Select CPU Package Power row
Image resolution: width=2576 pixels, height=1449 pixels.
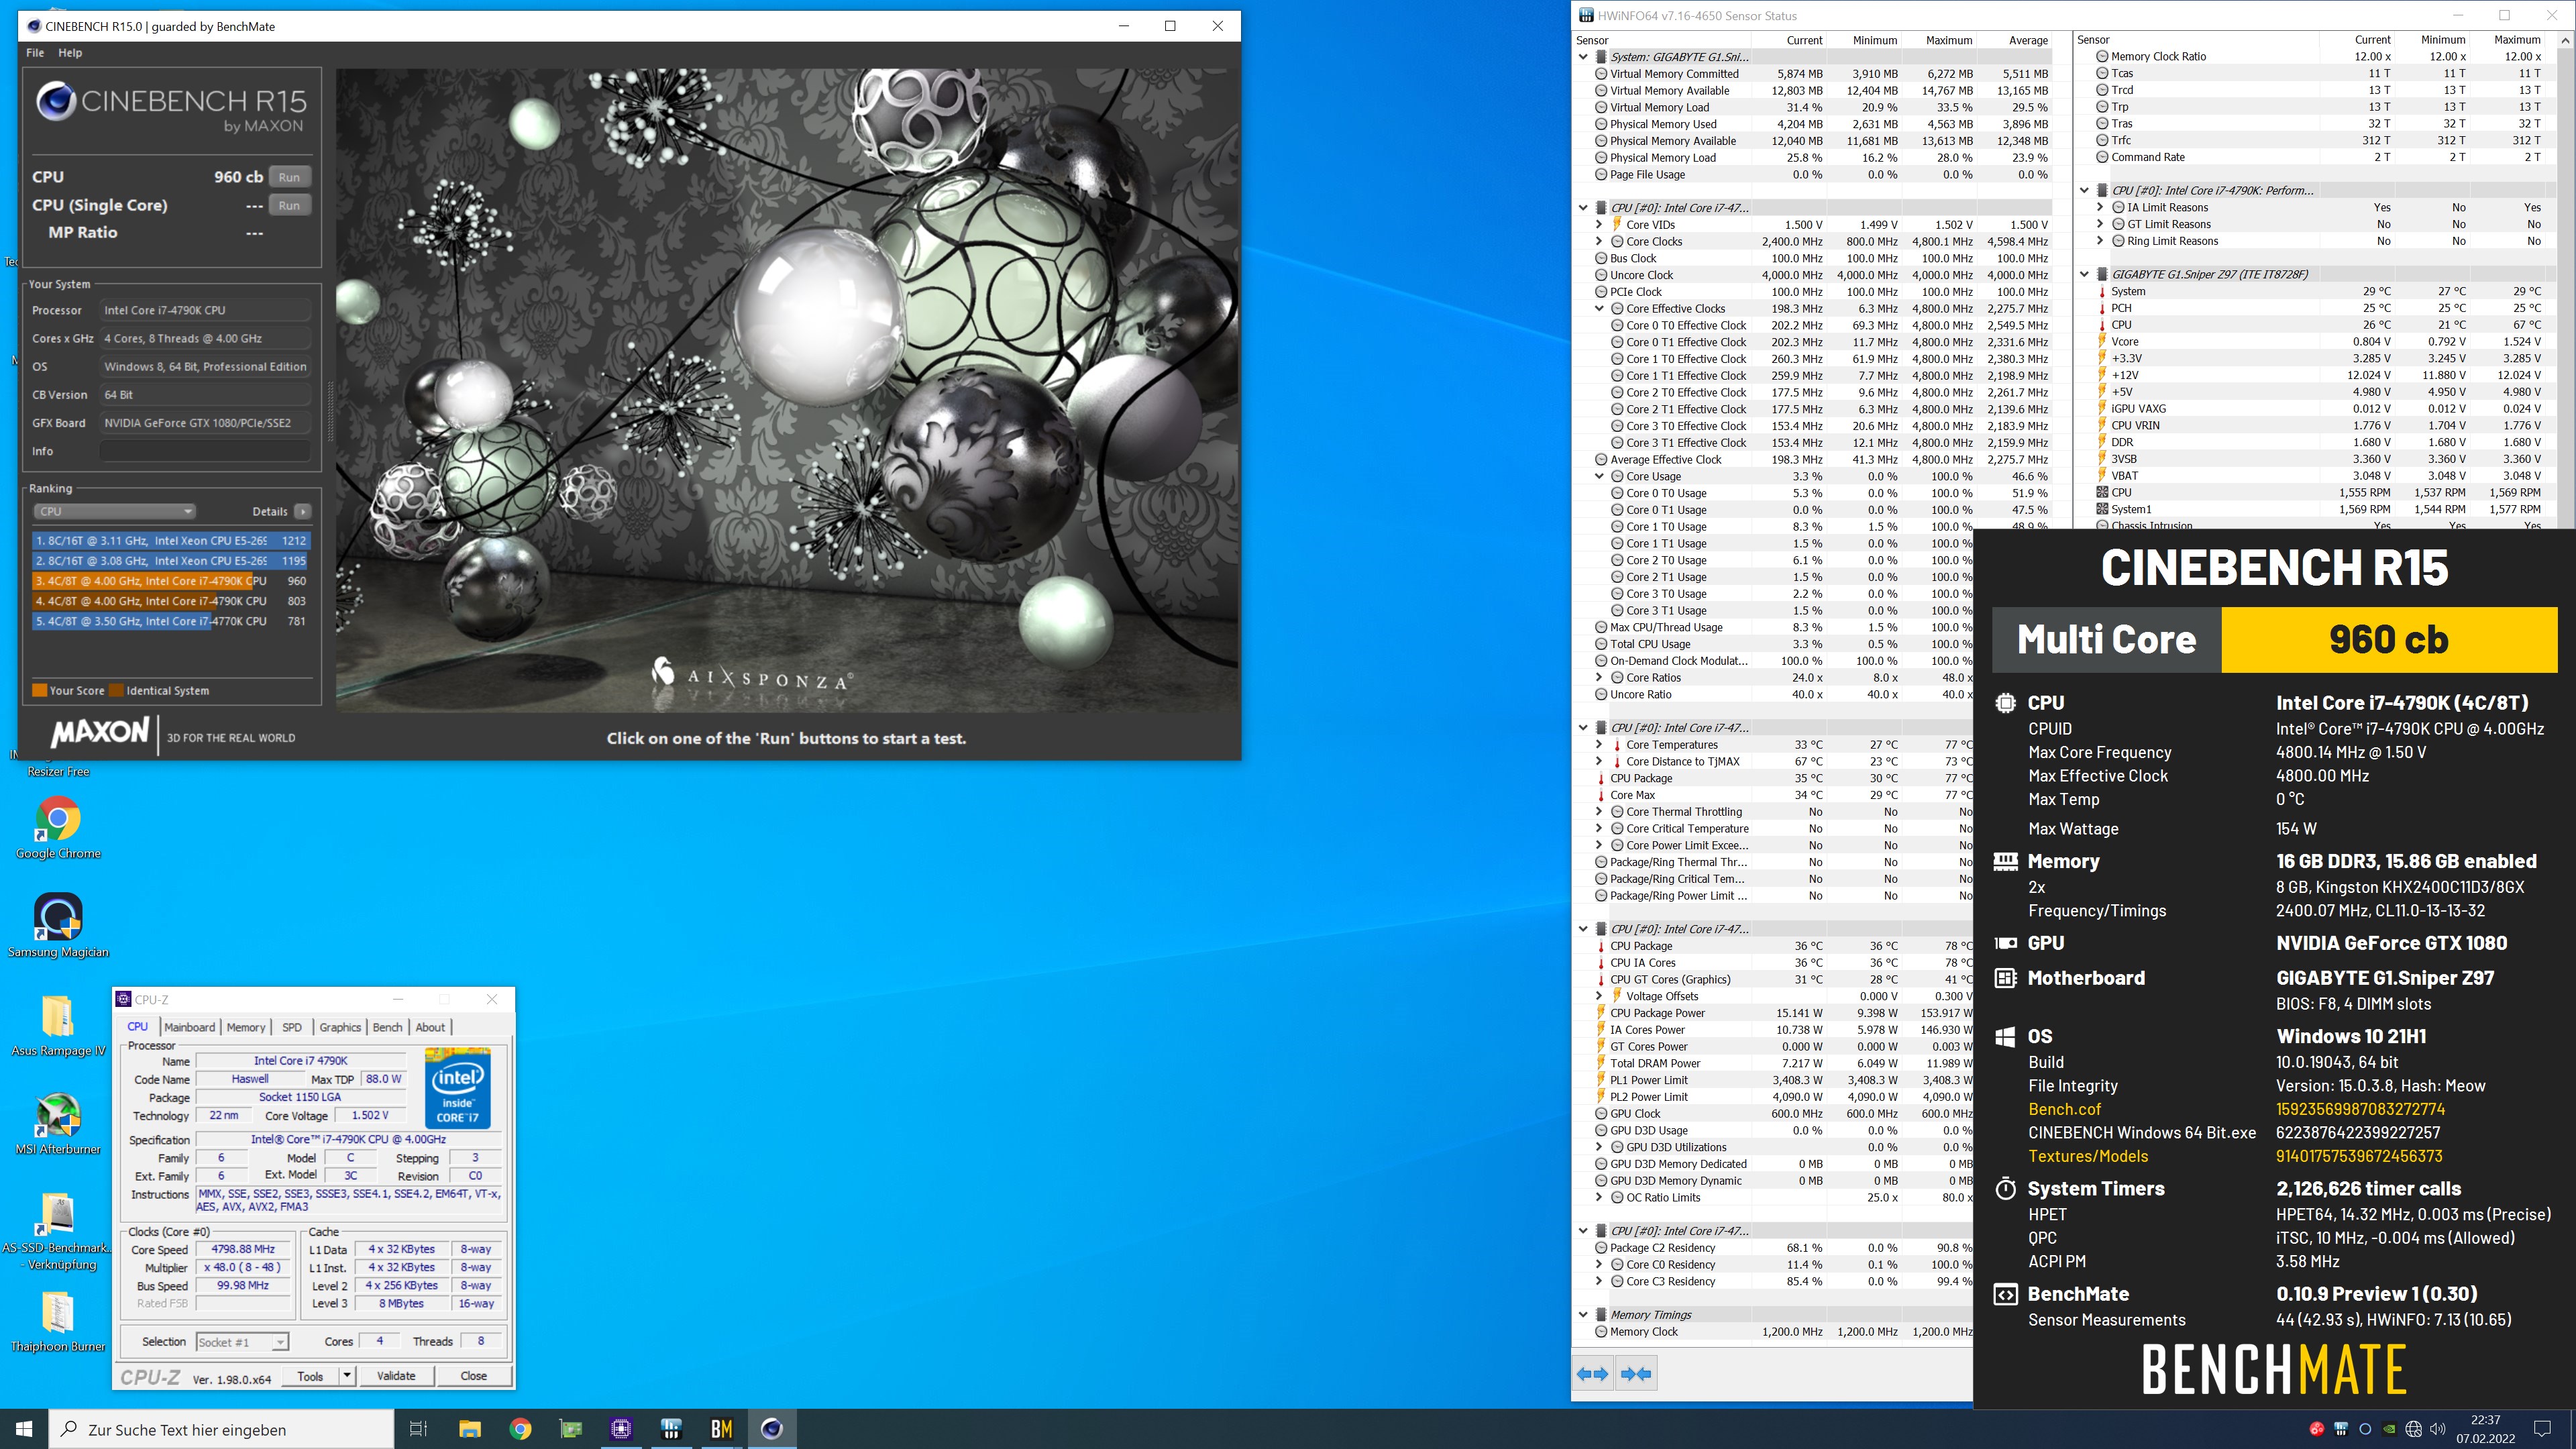[1783, 1013]
